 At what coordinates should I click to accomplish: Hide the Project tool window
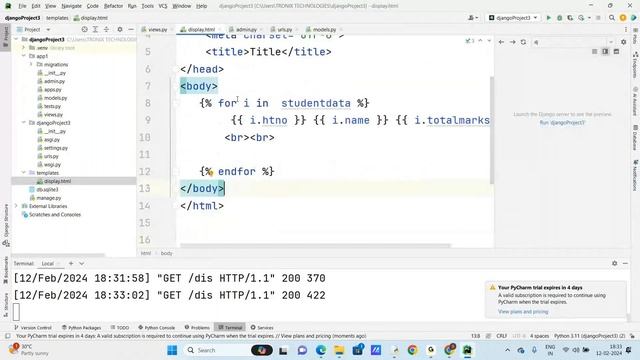click(x=131, y=29)
